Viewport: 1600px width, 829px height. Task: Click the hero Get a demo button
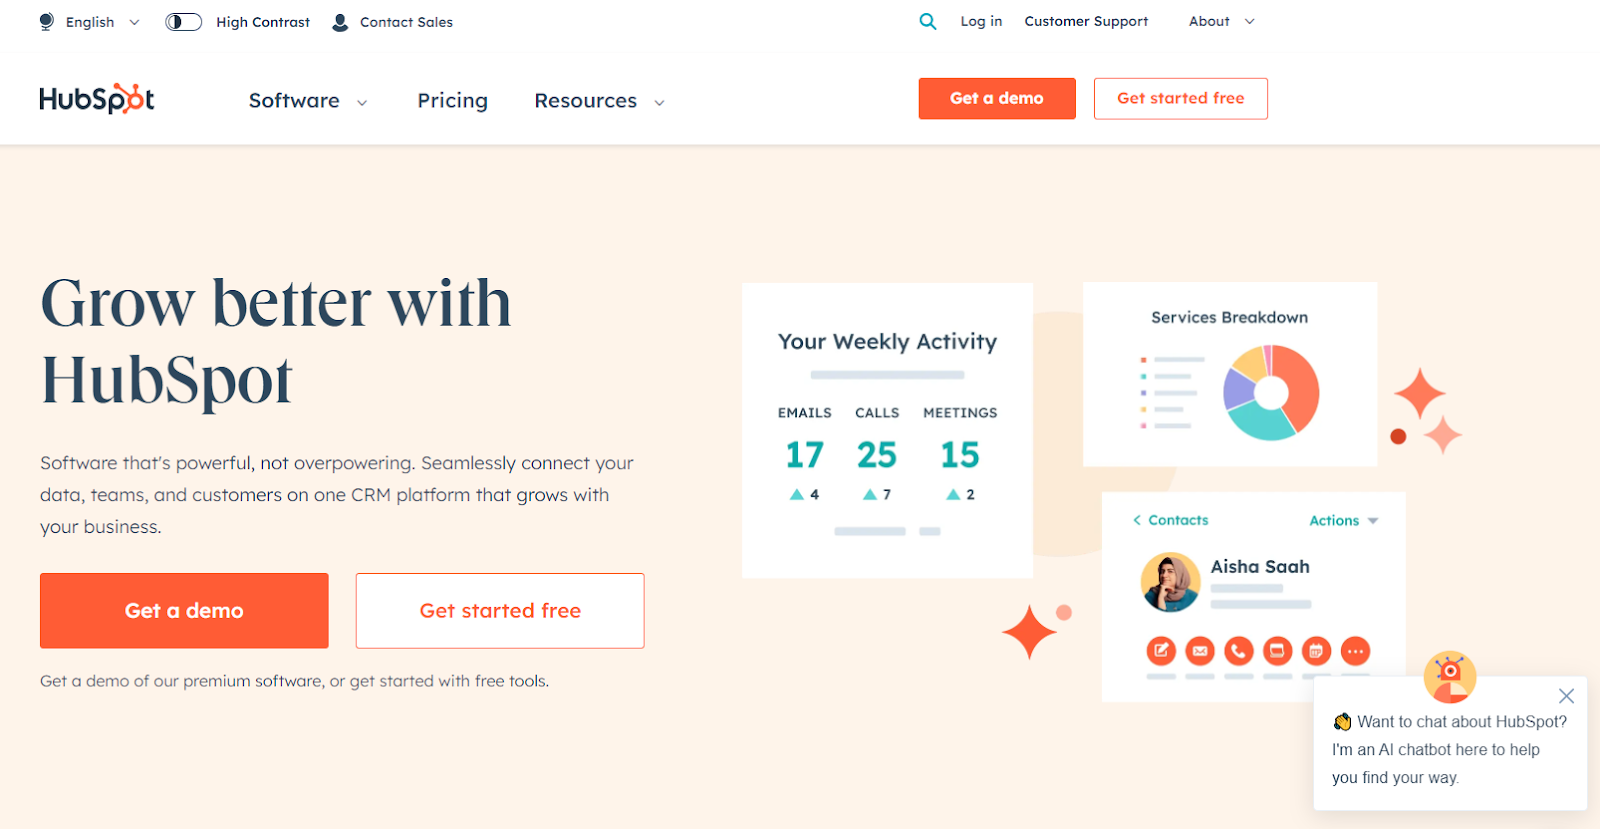[x=184, y=611]
